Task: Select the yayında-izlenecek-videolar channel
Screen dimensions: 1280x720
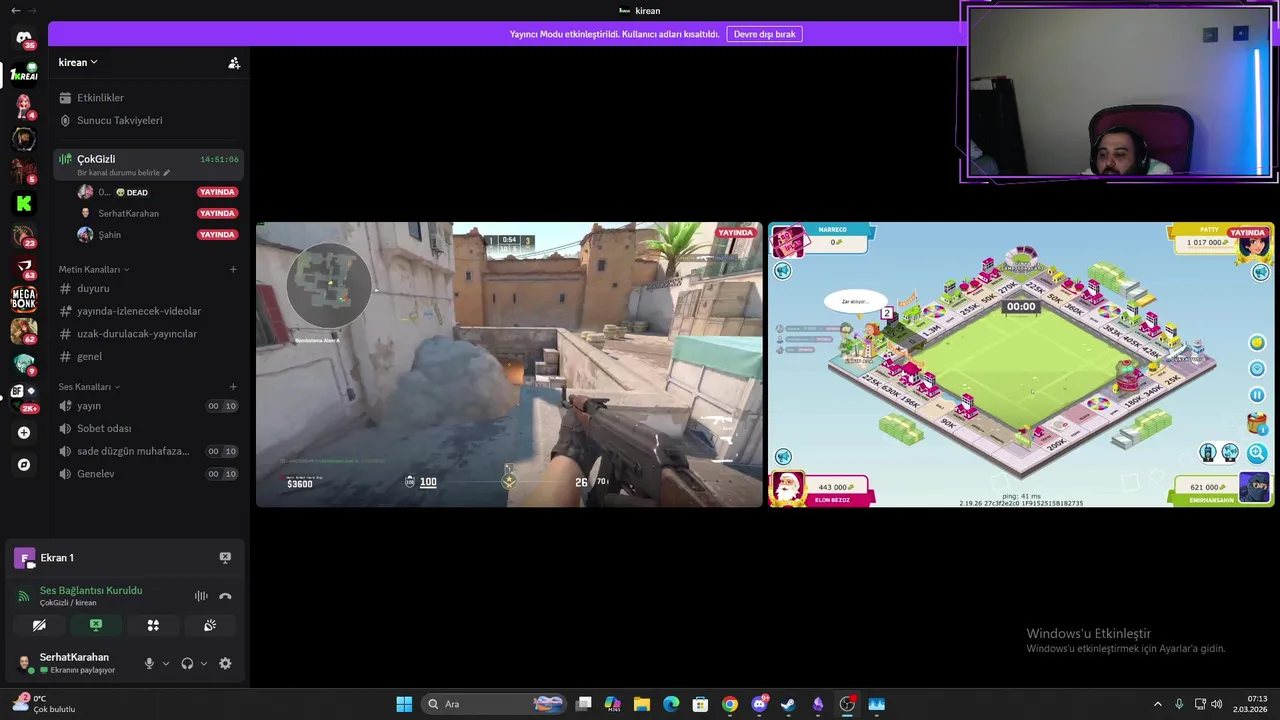Action: tap(148, 311)
